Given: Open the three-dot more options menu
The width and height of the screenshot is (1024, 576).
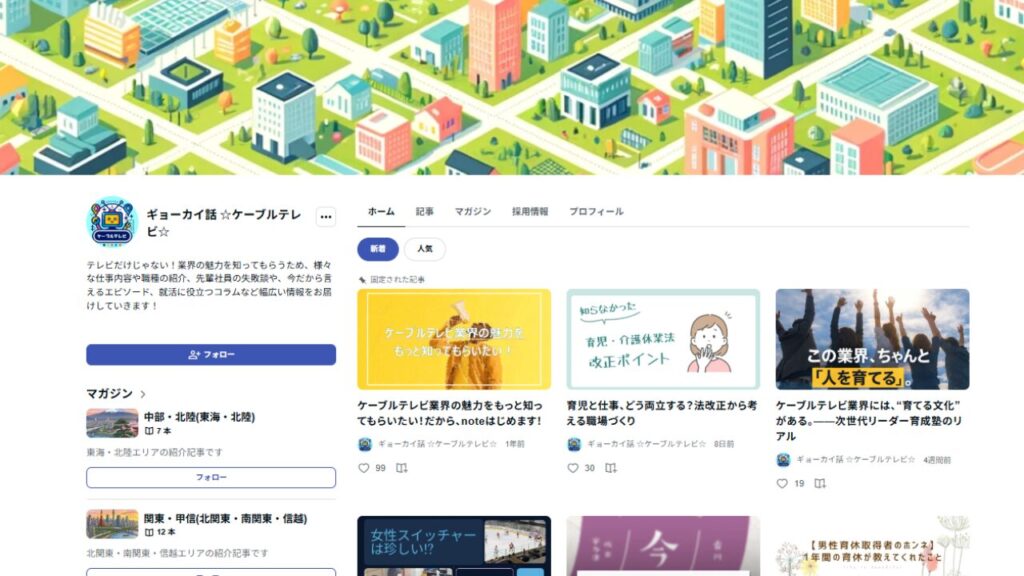Looking at the screenshot, I should point(325,217).
